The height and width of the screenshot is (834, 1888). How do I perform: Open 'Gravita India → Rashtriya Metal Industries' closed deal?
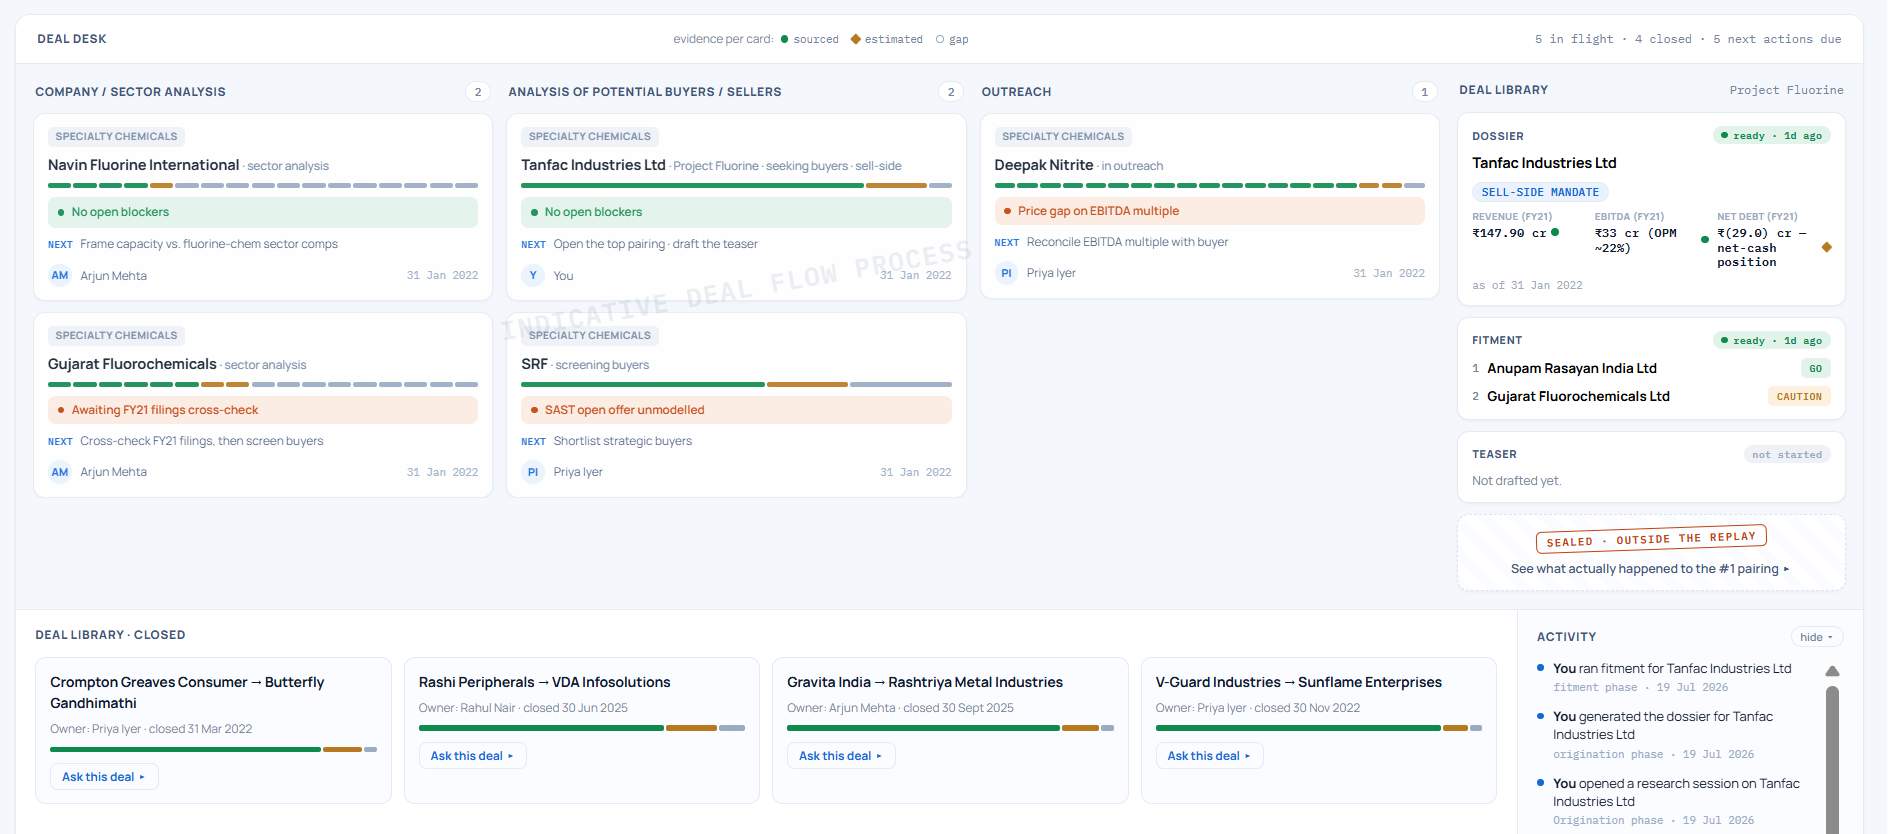pyautogui.click(x=950, y=730)
